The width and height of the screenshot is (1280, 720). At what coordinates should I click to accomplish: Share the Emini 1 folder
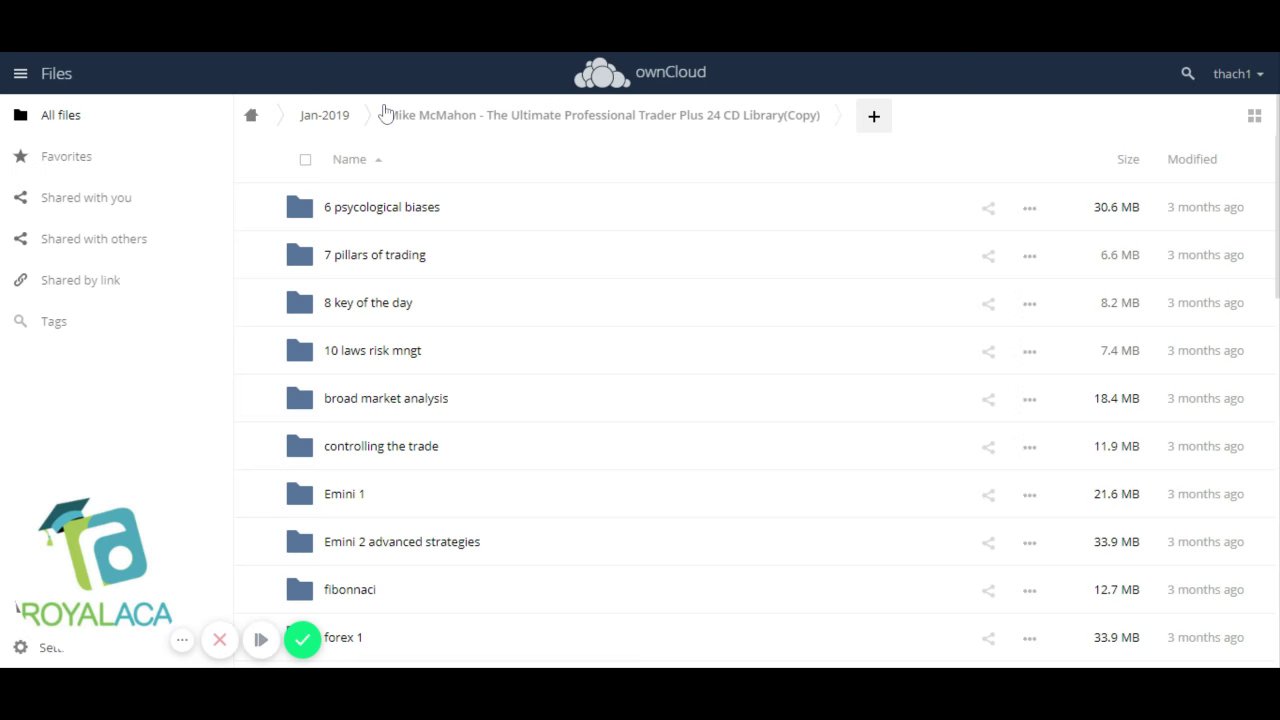[x=988, y=495]
